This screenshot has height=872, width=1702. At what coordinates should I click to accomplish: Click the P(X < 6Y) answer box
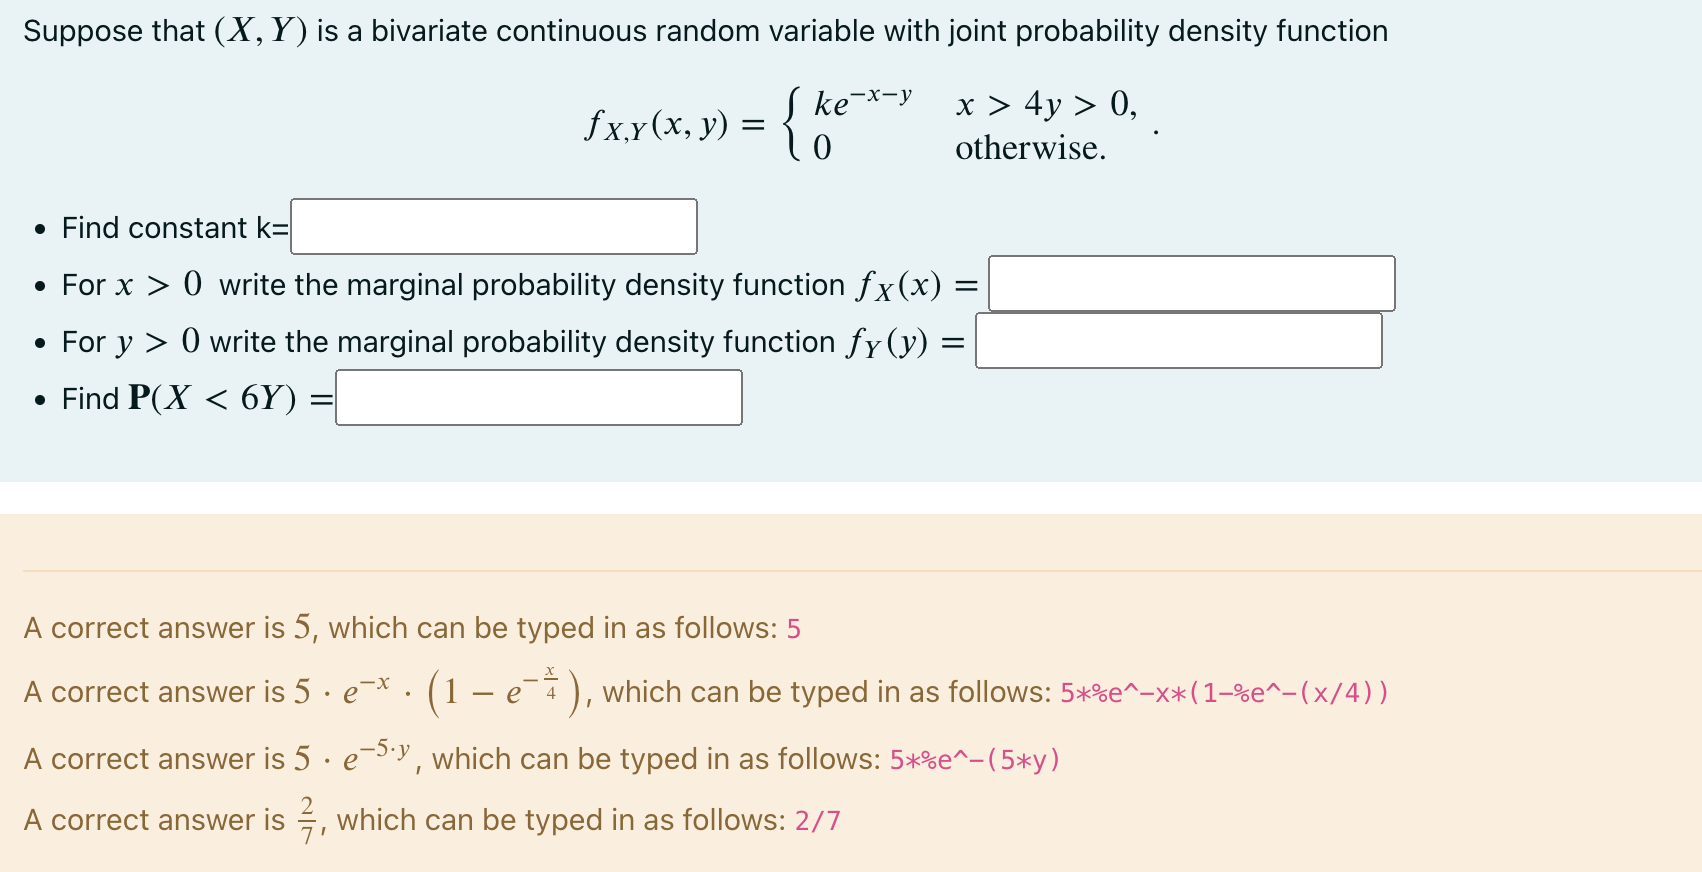point(538,397)
